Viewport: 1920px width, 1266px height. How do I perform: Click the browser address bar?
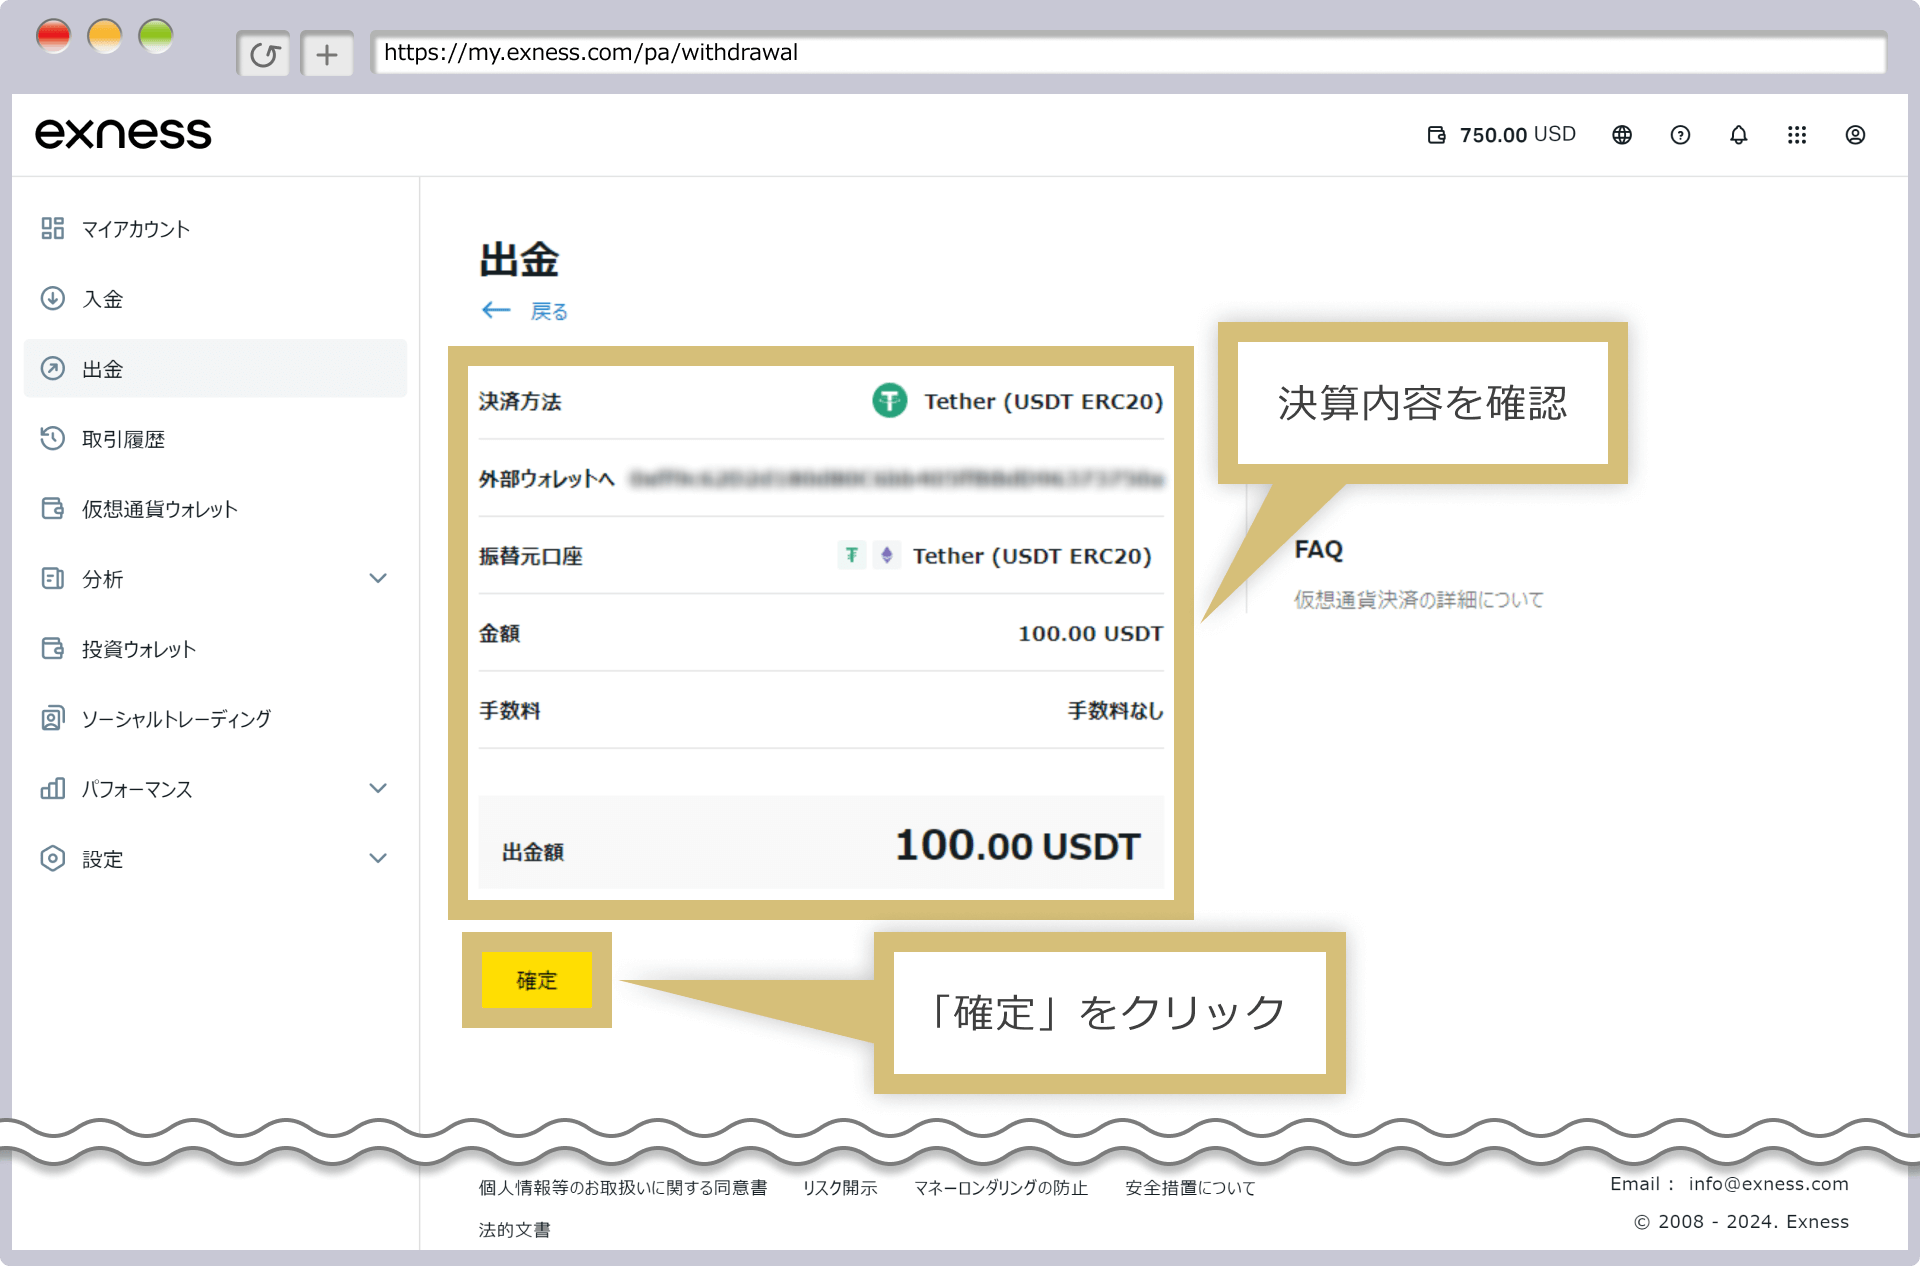tap(1129, 53)
